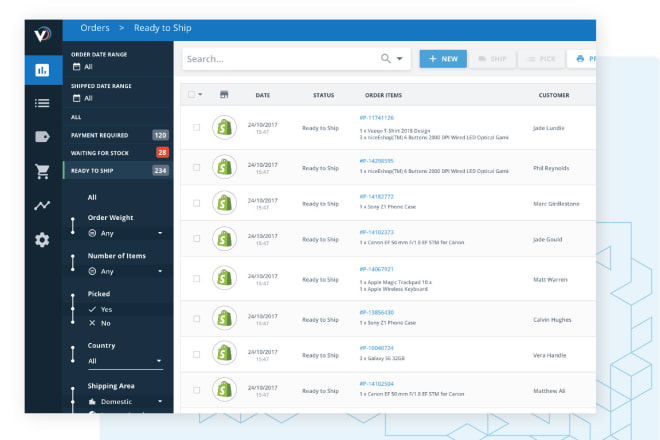Select Picked Yes option
This screenshot has width=660, height=440.
pos(100,309)
